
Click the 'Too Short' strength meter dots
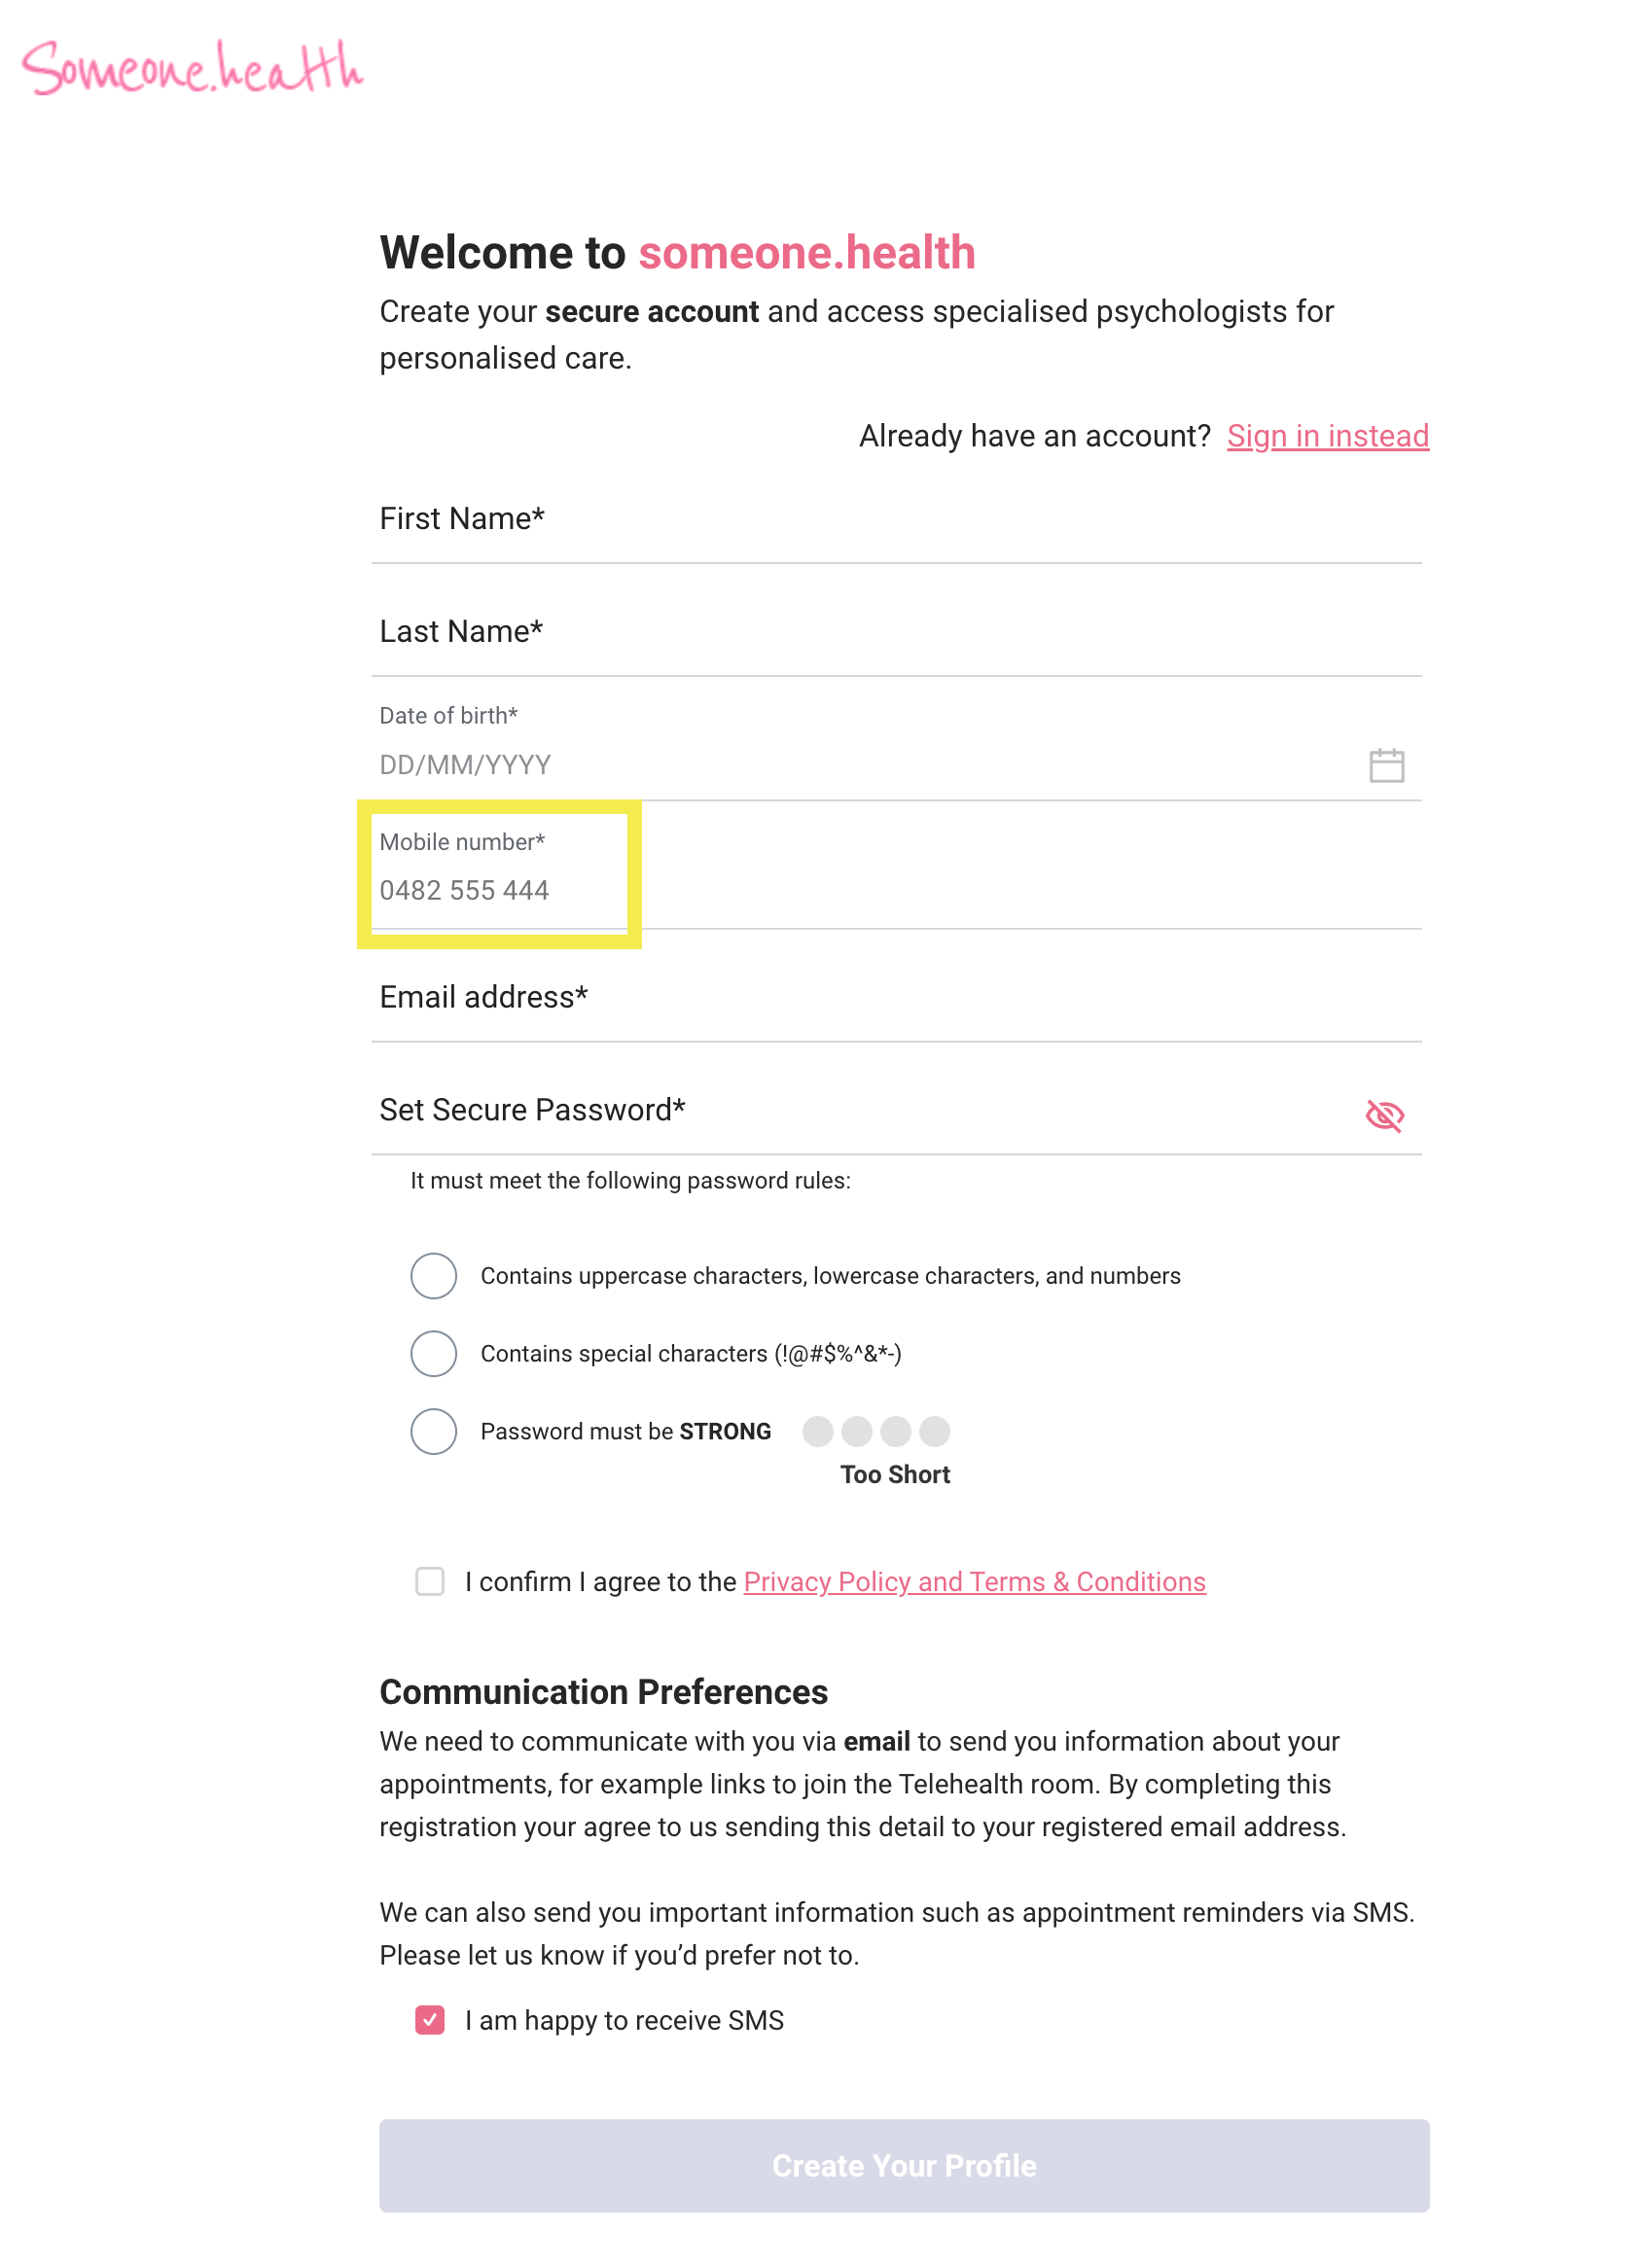click(x=878, y=1432)
